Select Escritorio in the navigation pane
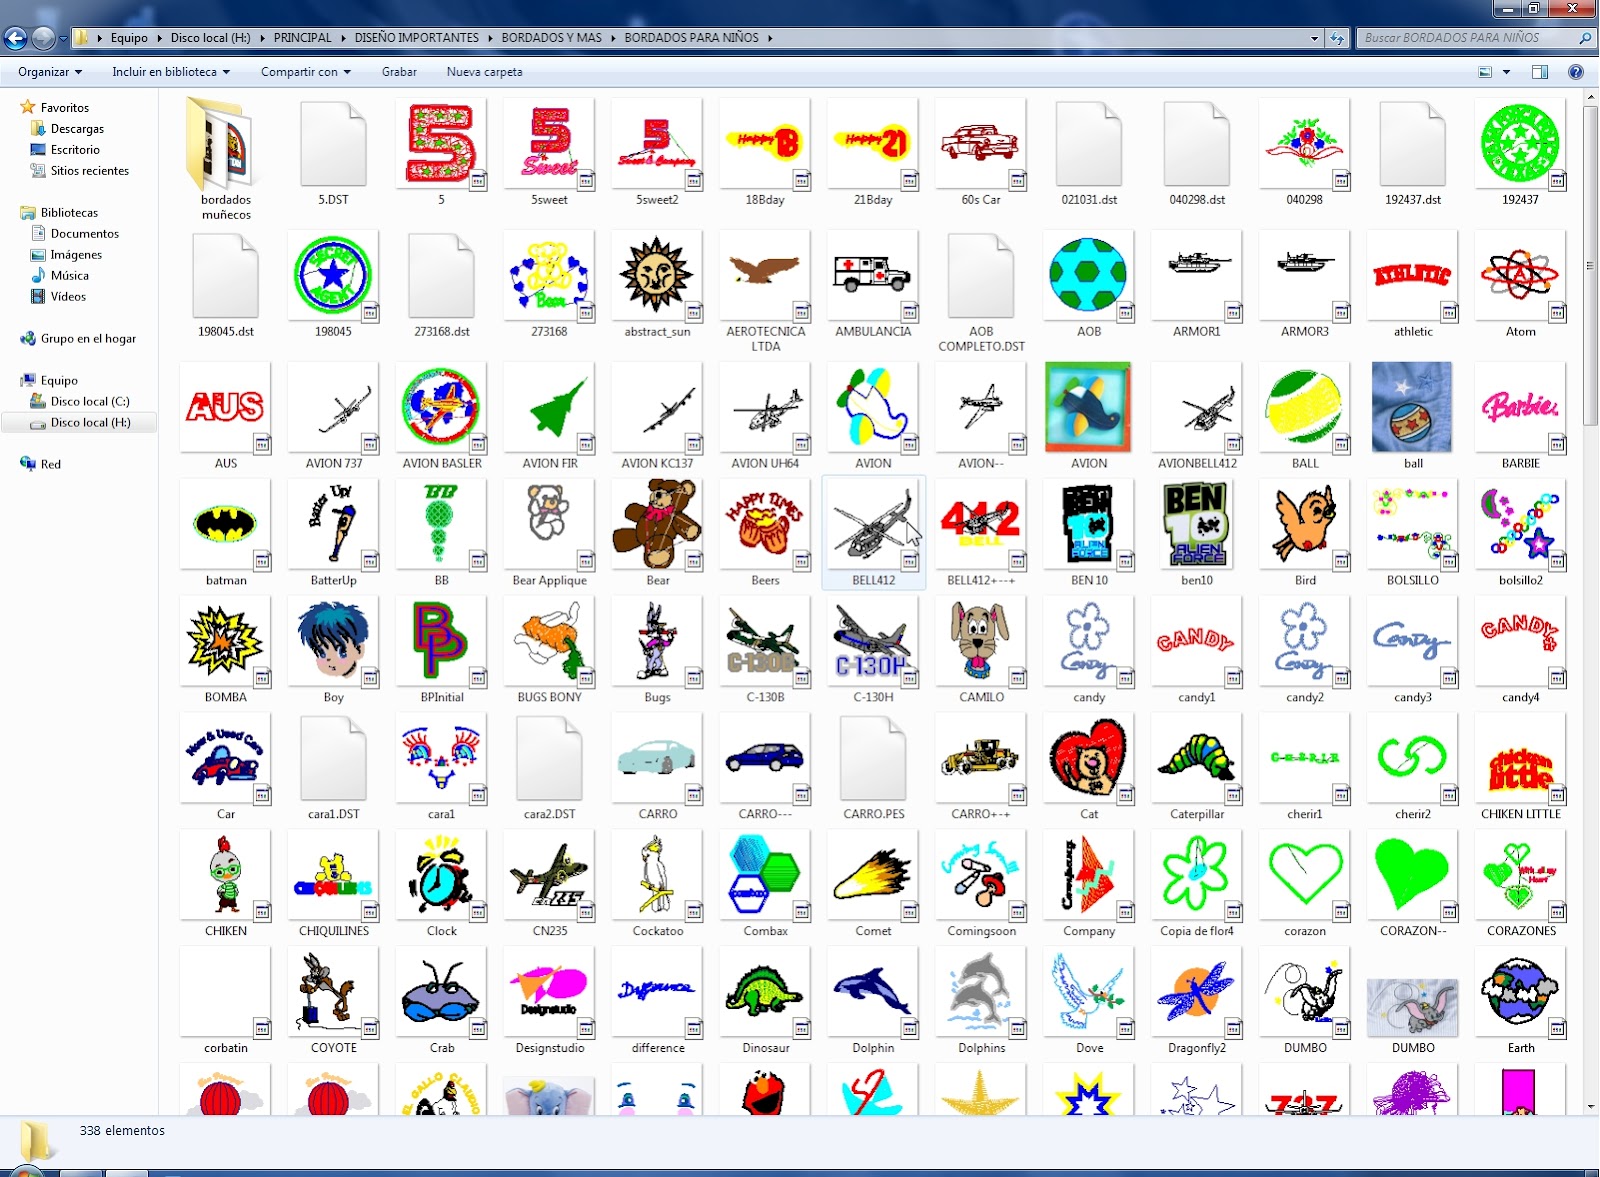This screenshot has width=1600, height=1177. (75, 150)
